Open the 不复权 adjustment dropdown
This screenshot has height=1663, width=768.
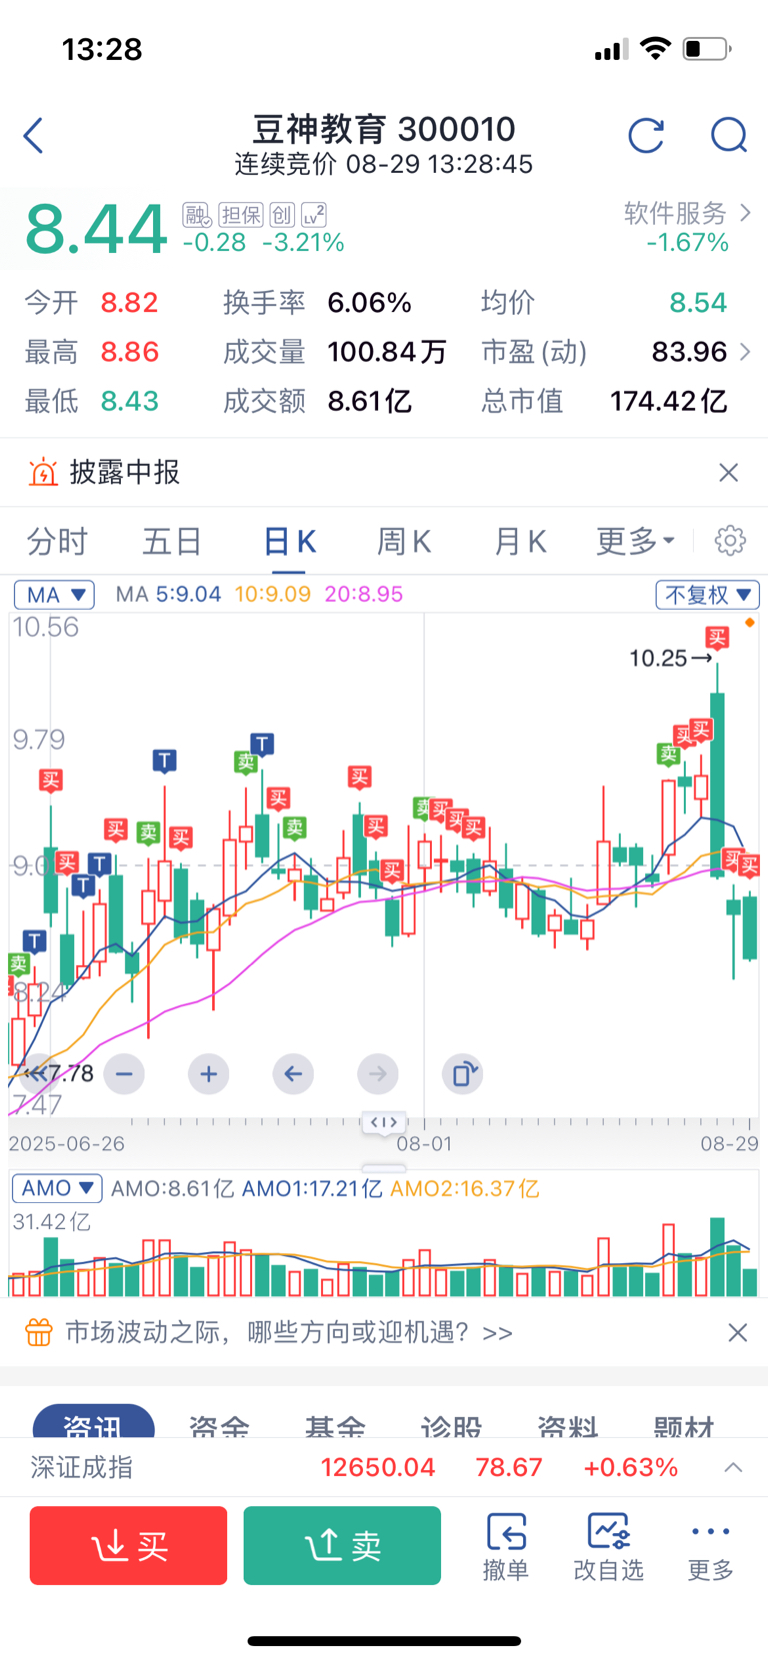(707, 595)
